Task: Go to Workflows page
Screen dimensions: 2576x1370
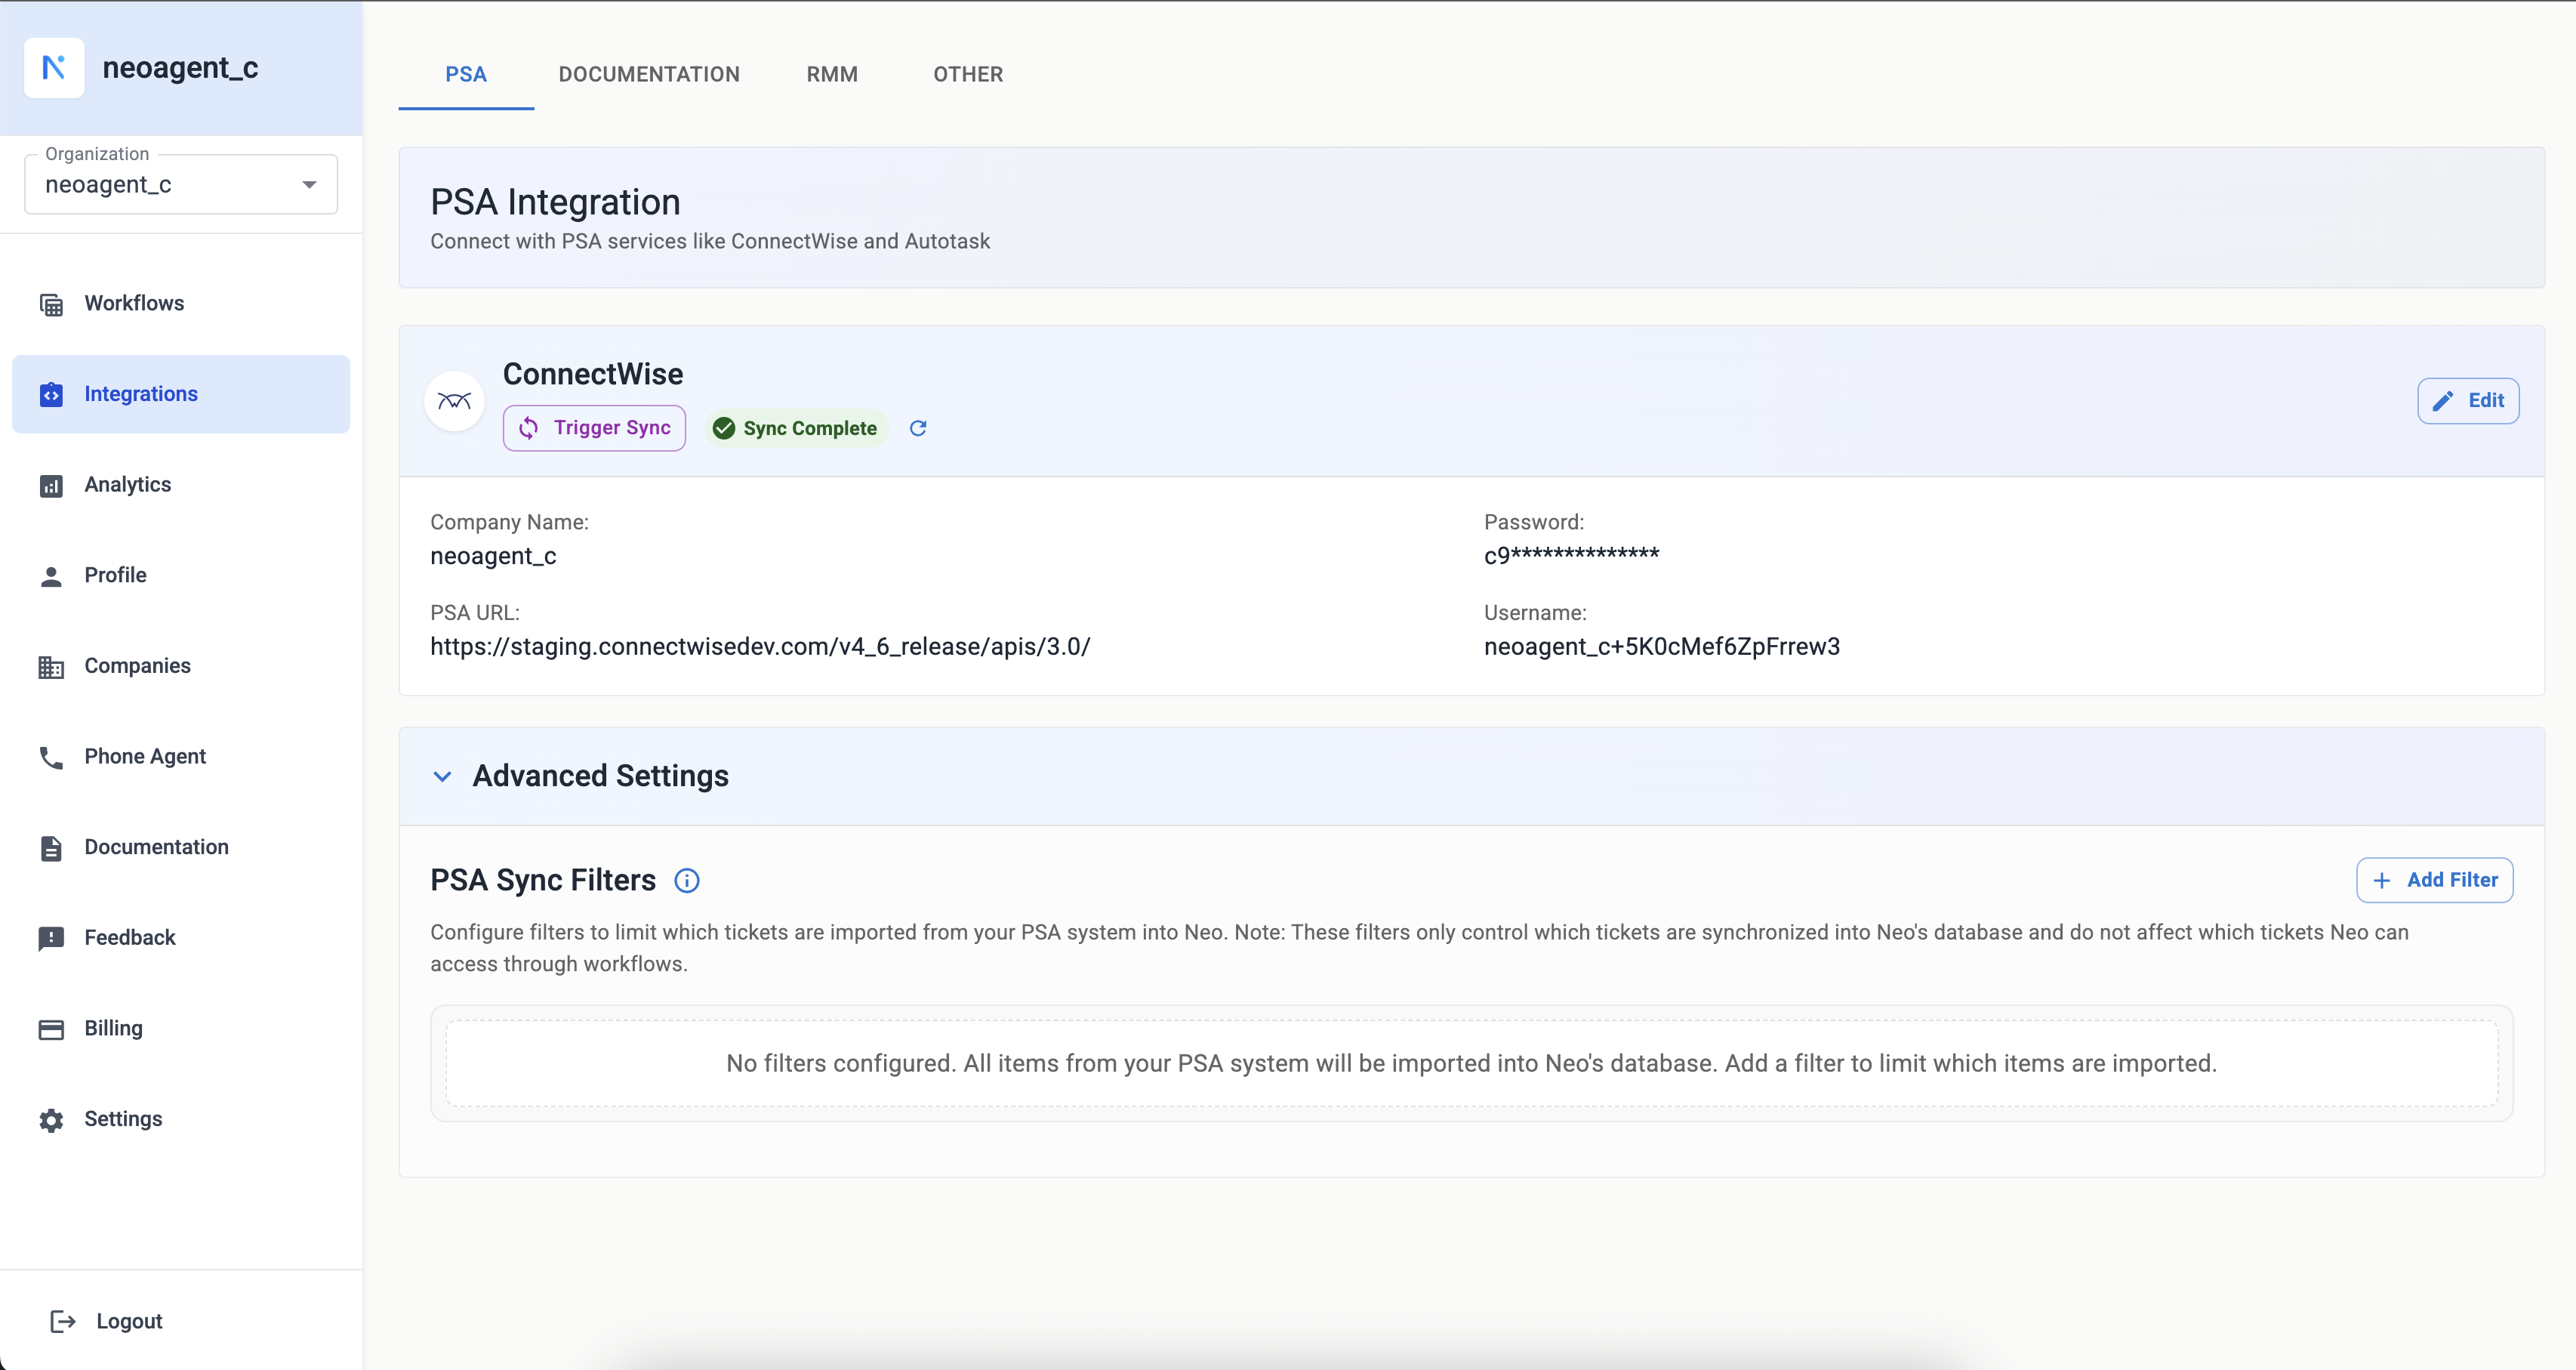Action: click(x=181, y=303)
